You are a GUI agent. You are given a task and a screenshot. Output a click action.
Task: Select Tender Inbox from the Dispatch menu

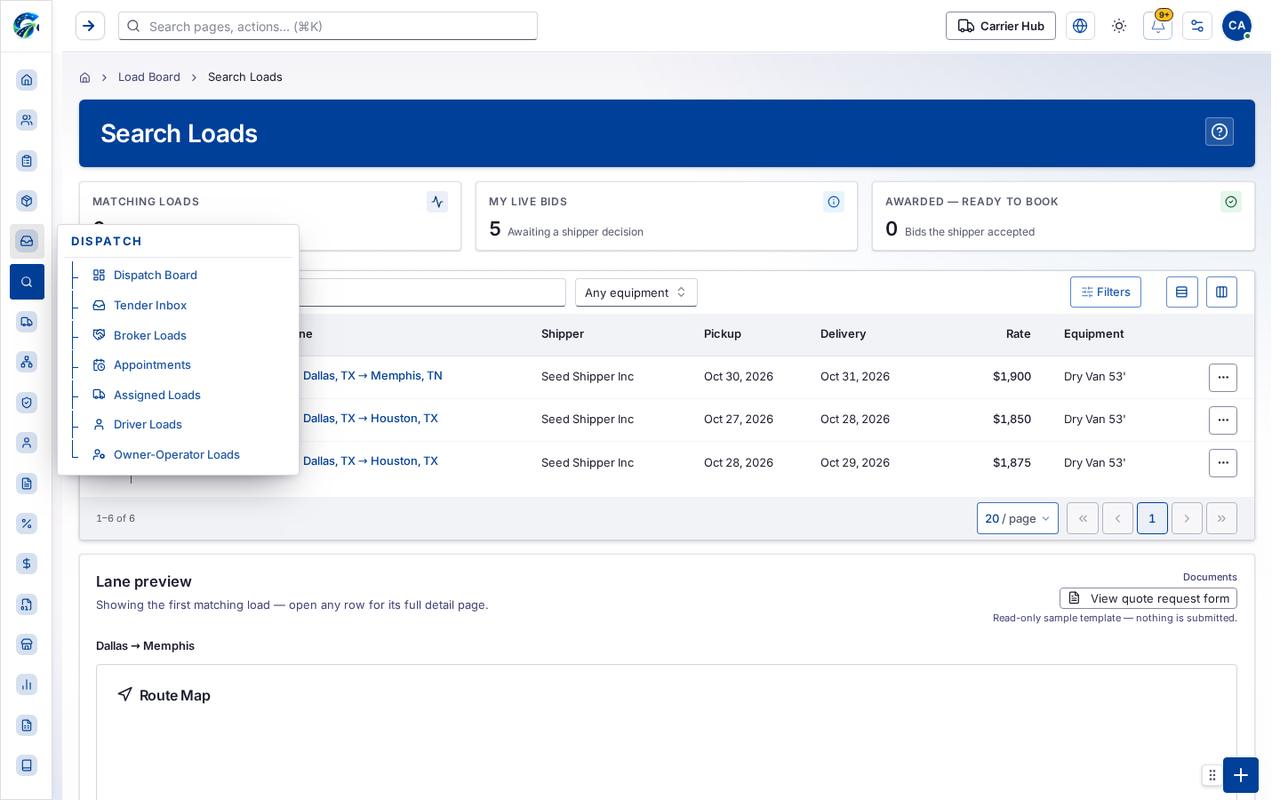click(150, 305)
